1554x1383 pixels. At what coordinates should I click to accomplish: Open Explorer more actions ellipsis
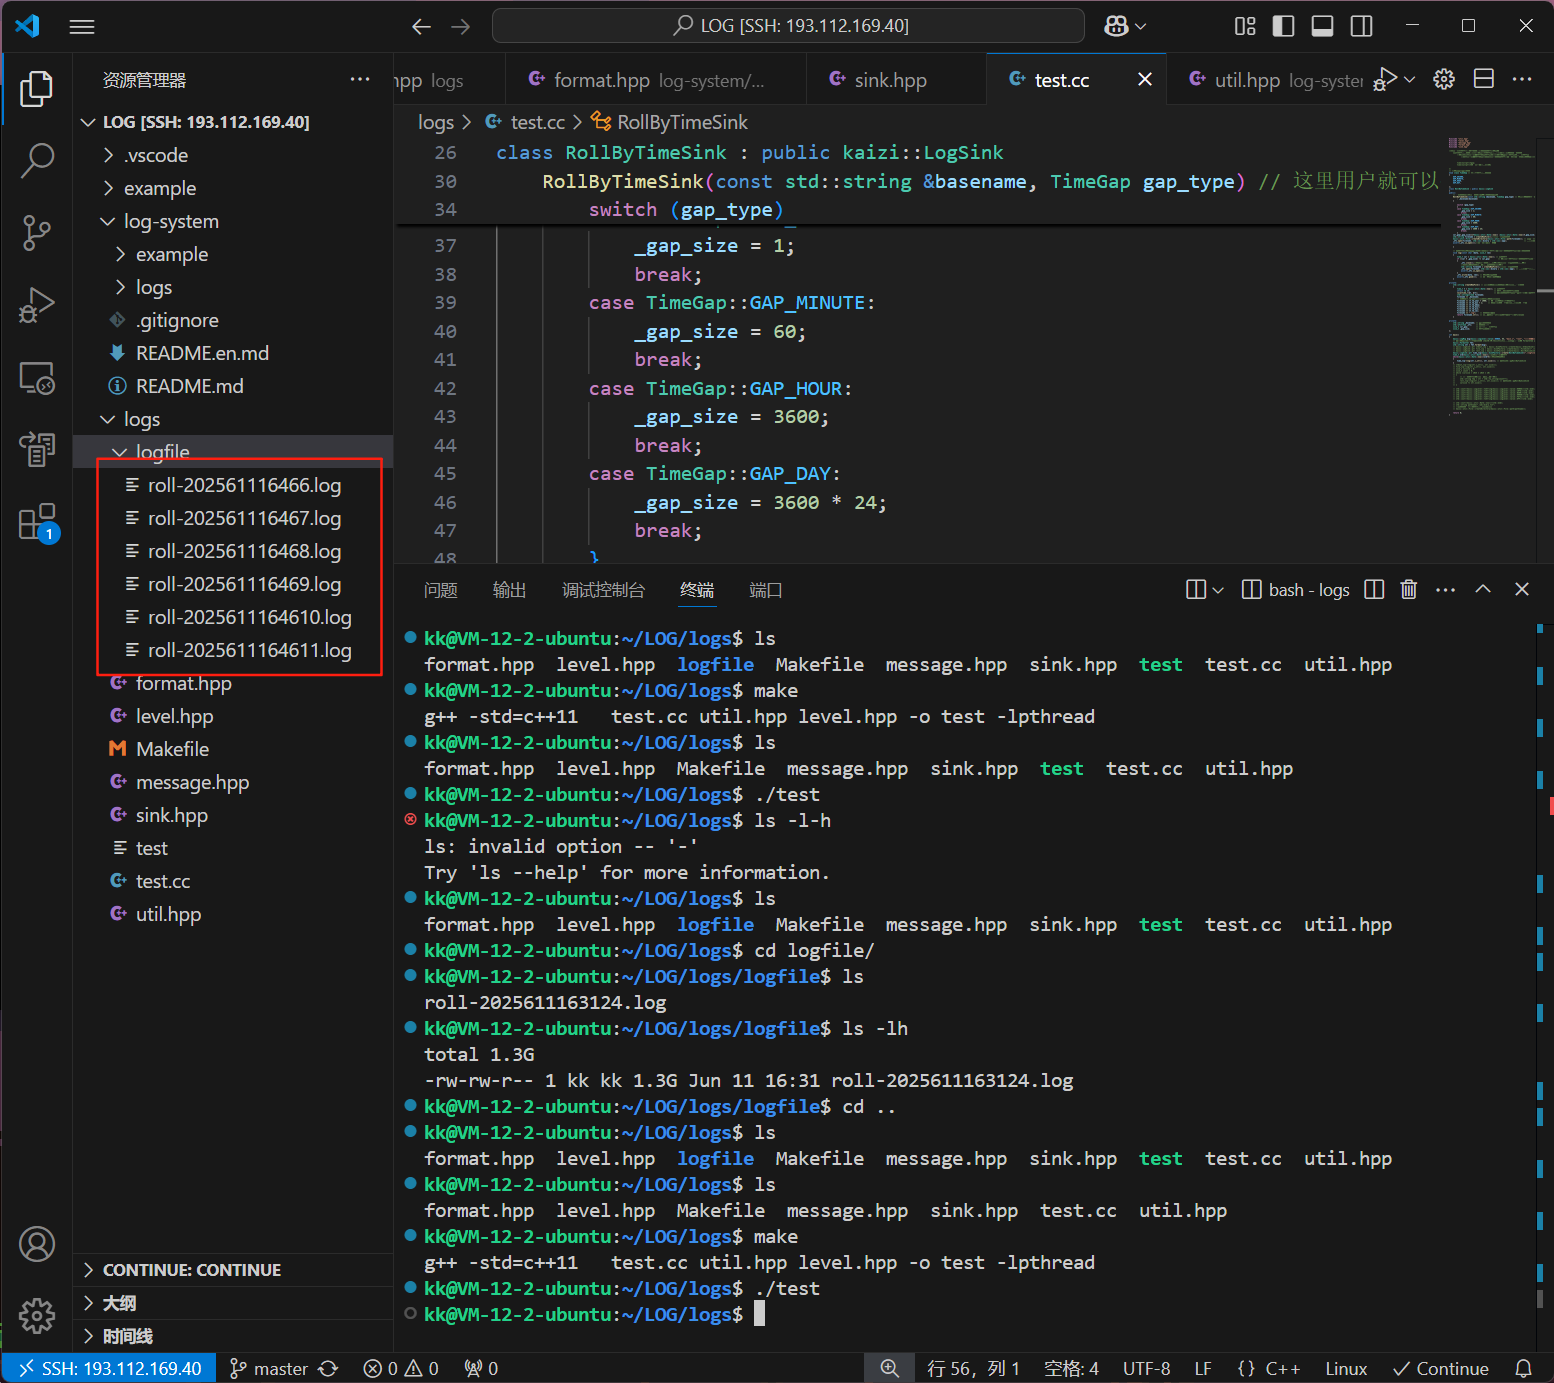[x=360, y=79]
